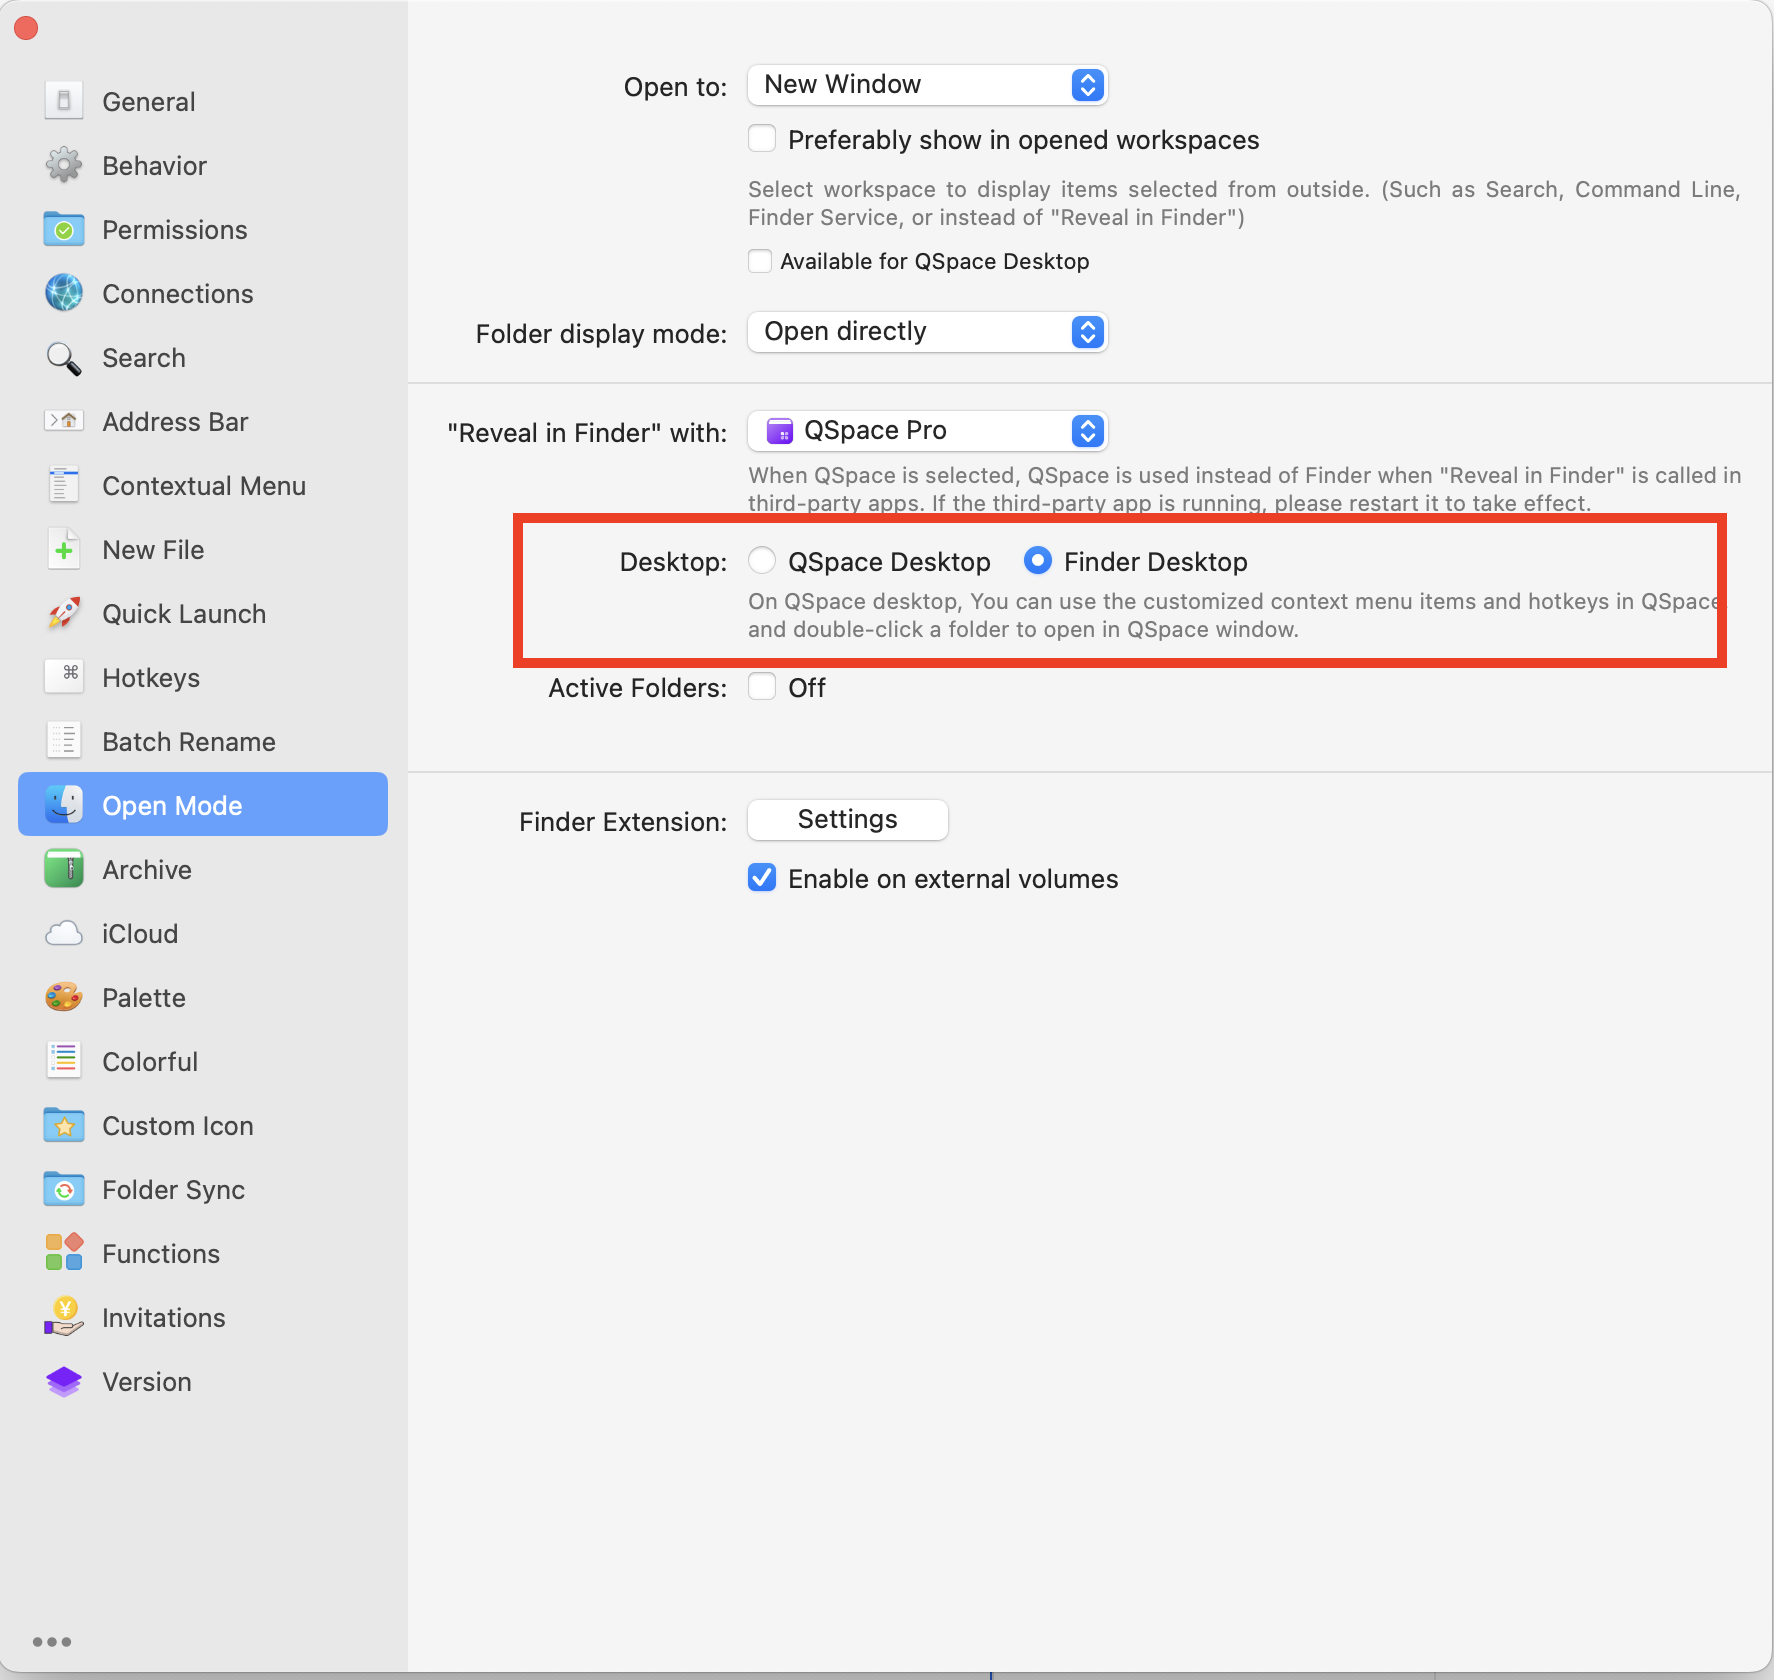The image size is (1774, 1680).
Task: Click the 'Archive' sidebar label
Action: (147, 870)
